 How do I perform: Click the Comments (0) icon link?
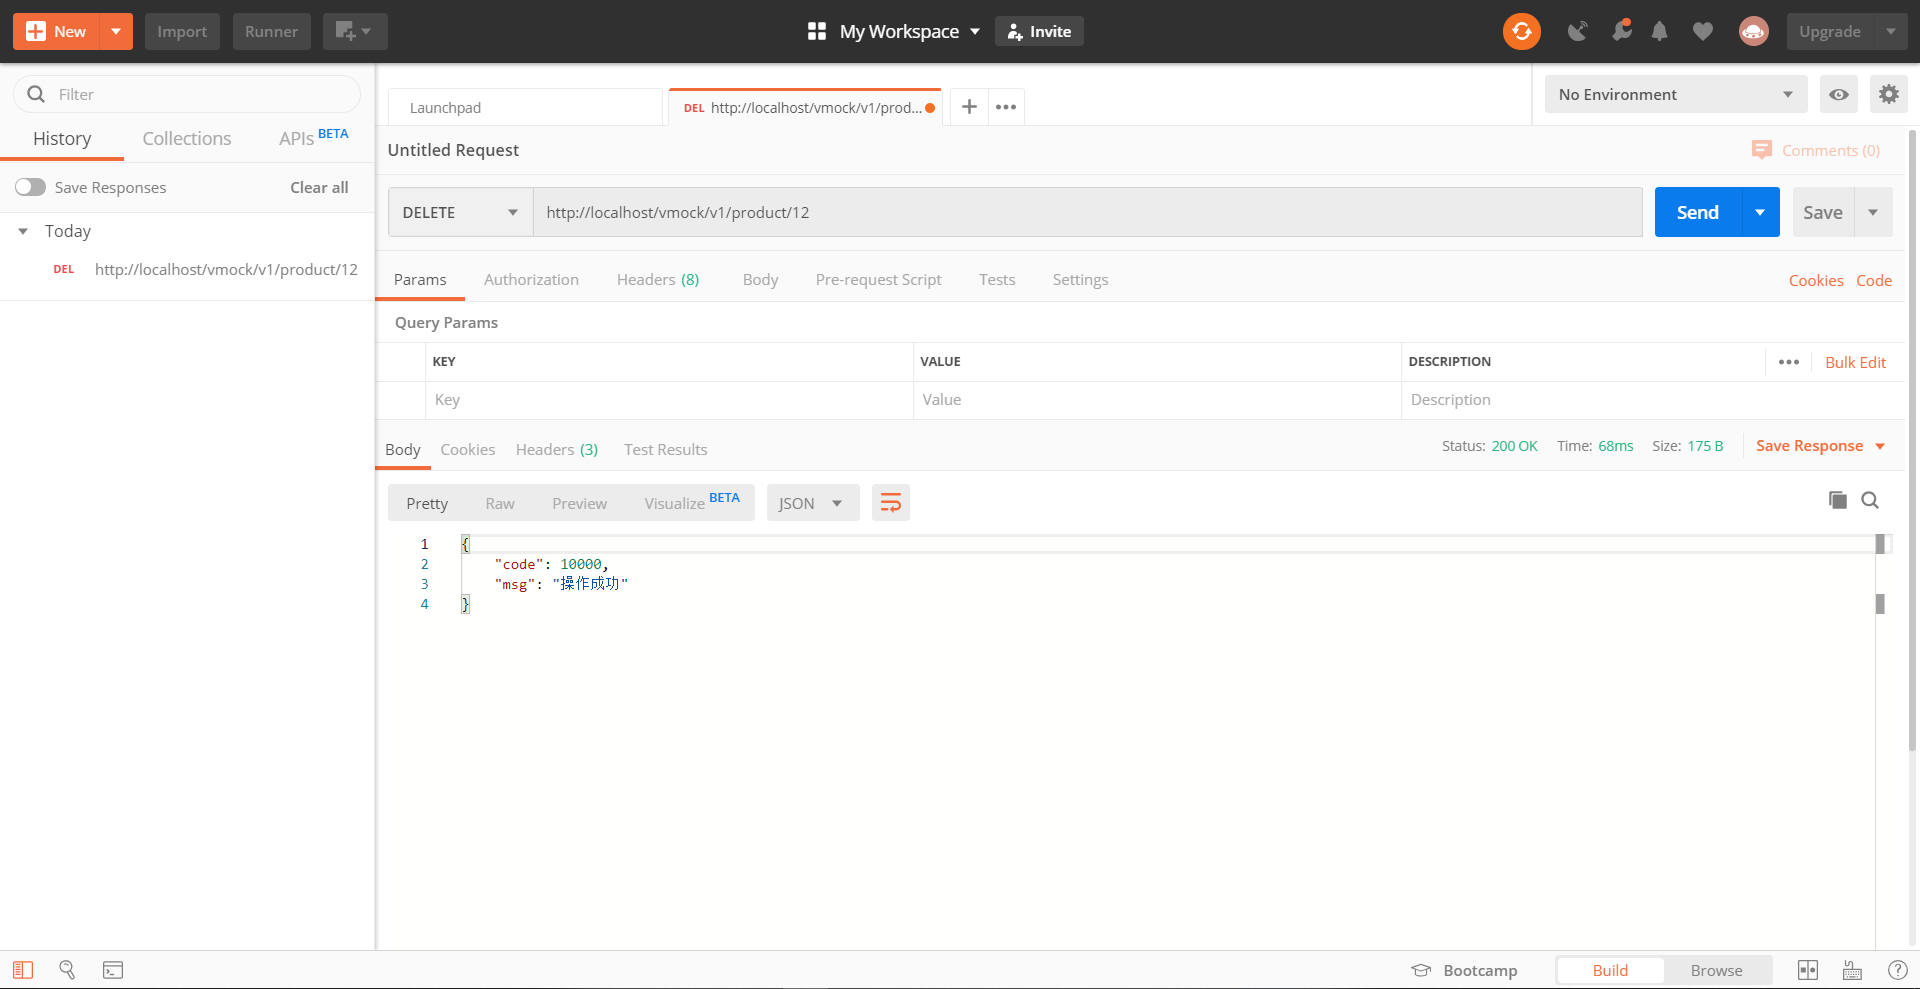[x=1816, y=150]
